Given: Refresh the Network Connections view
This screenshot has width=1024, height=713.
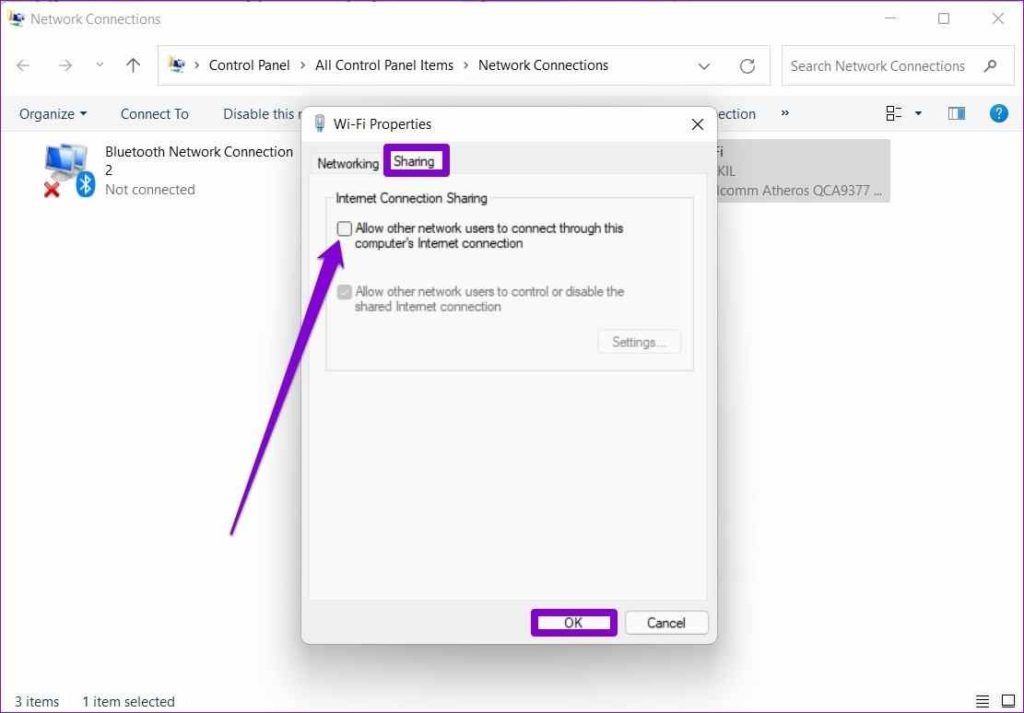Looking at the screenshot, I should point(747,66).
